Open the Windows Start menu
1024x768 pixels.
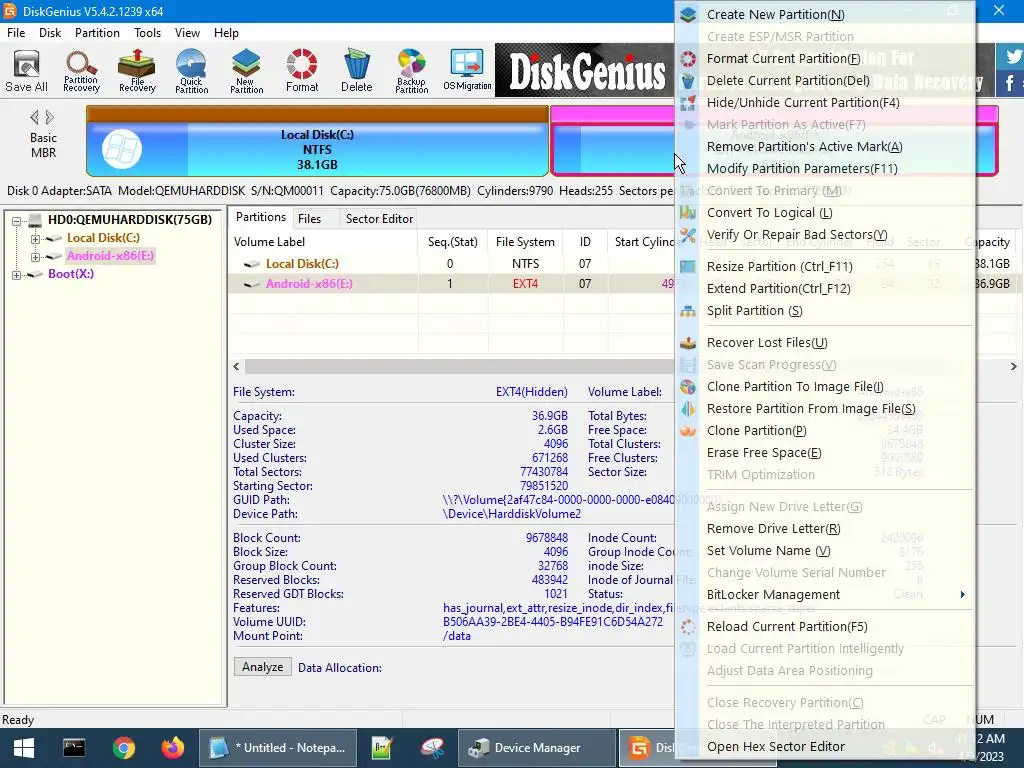point(24,748)
